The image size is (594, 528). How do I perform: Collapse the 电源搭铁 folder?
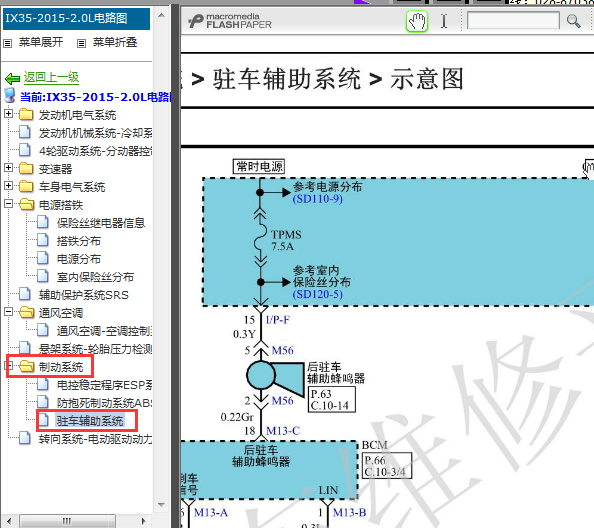pos(8,204)
